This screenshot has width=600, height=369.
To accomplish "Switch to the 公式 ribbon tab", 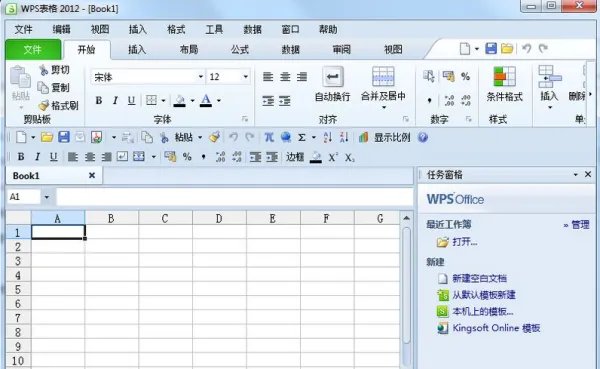I will 240,49.
